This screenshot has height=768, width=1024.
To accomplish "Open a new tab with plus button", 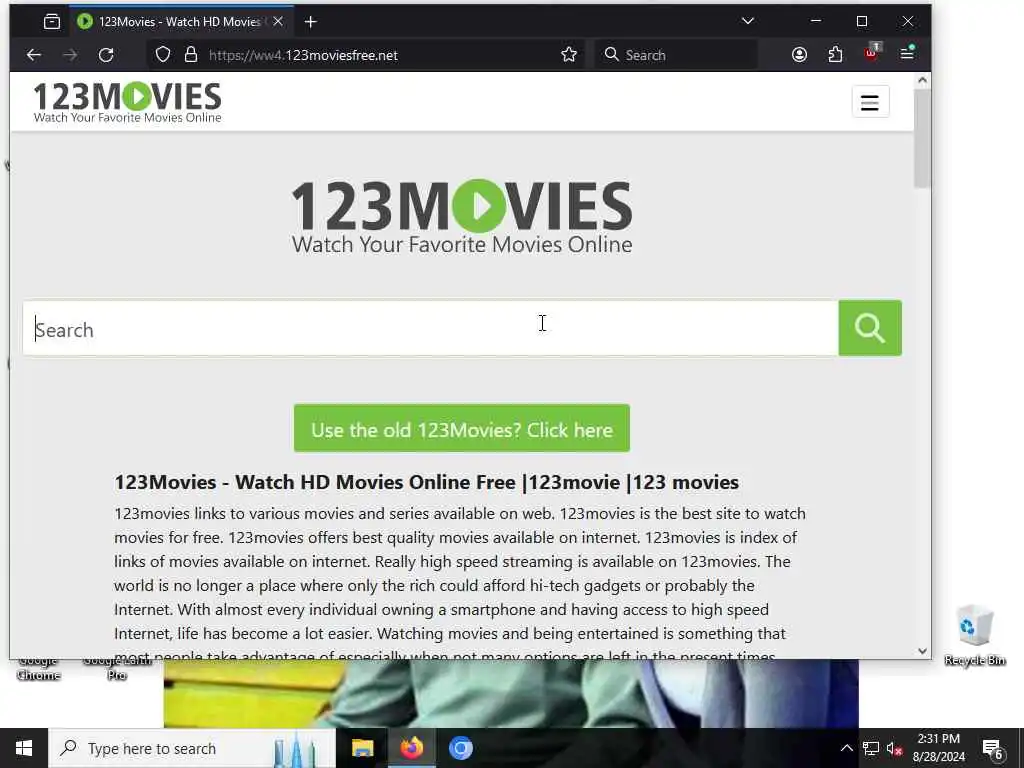I will point(311,22).
